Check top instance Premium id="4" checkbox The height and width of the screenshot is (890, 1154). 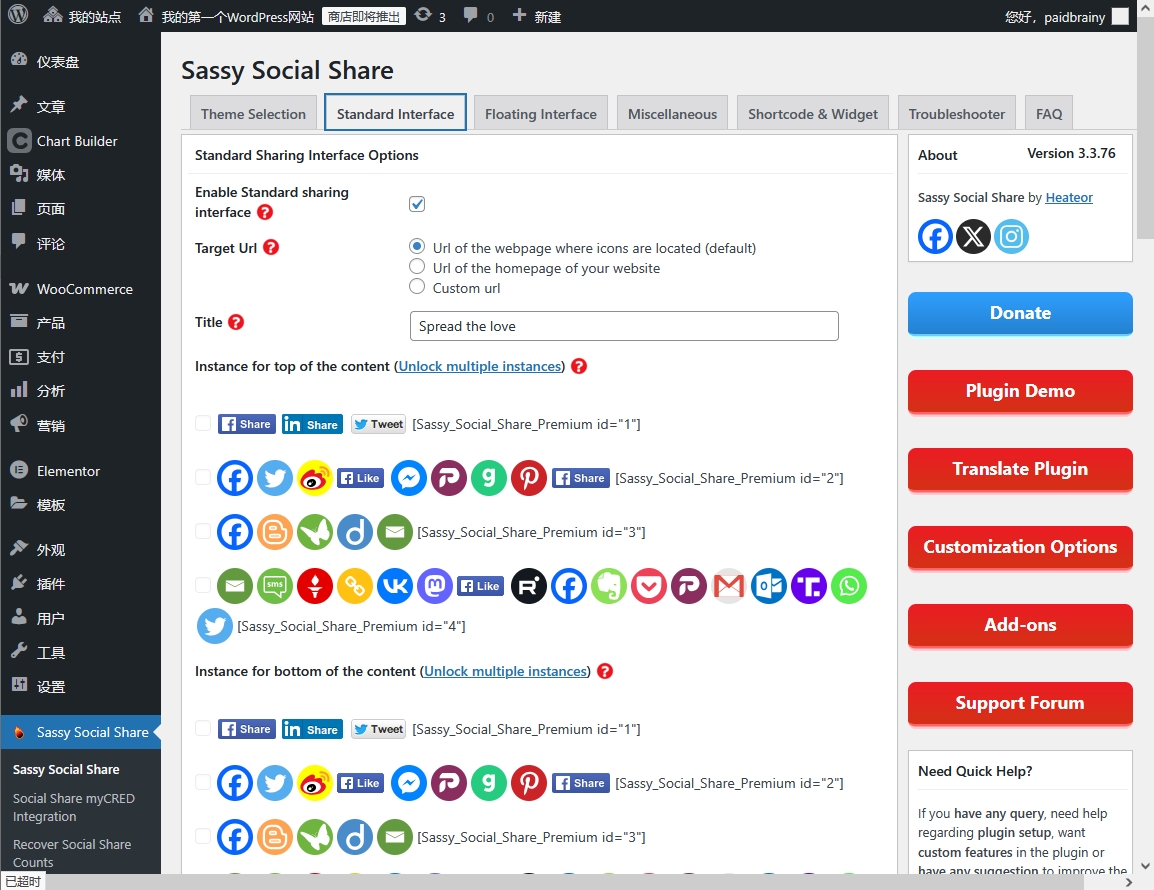pyautogui.click(x=203, y=584)
